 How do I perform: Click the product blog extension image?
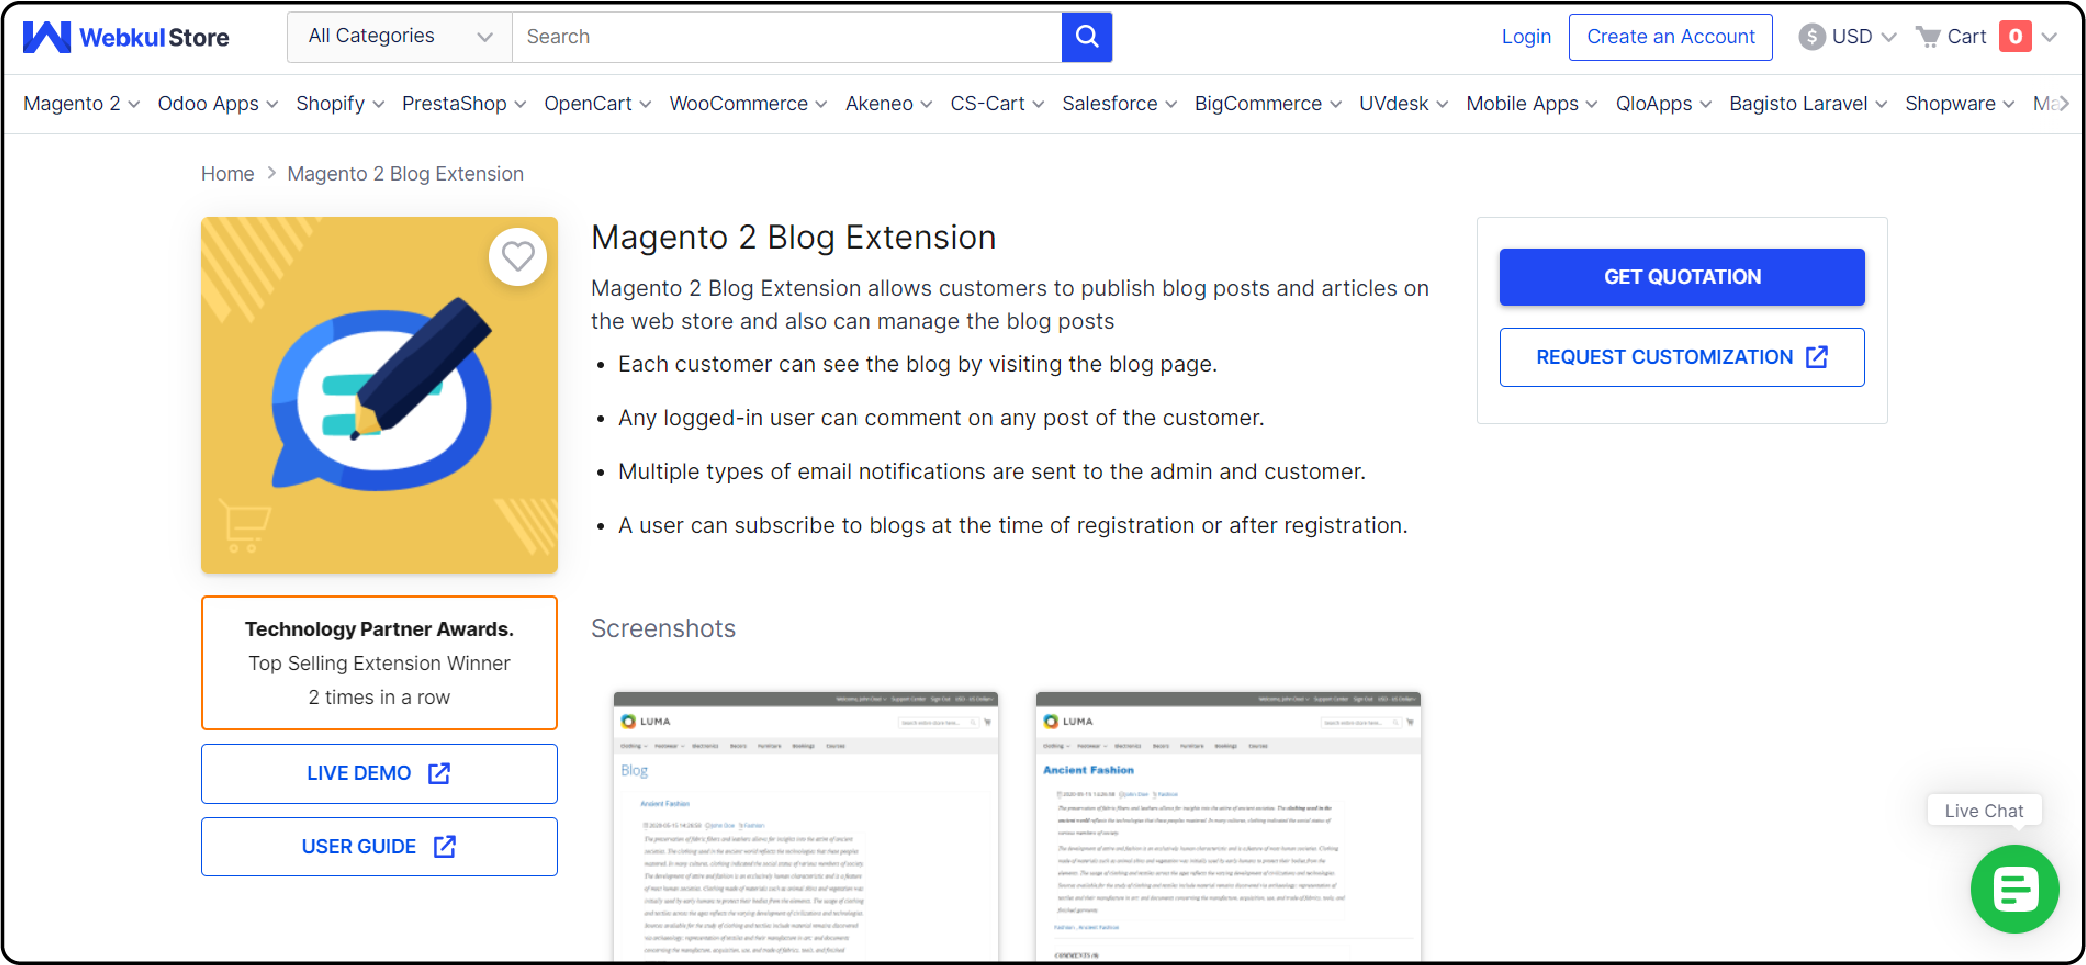tap(379, 395)
